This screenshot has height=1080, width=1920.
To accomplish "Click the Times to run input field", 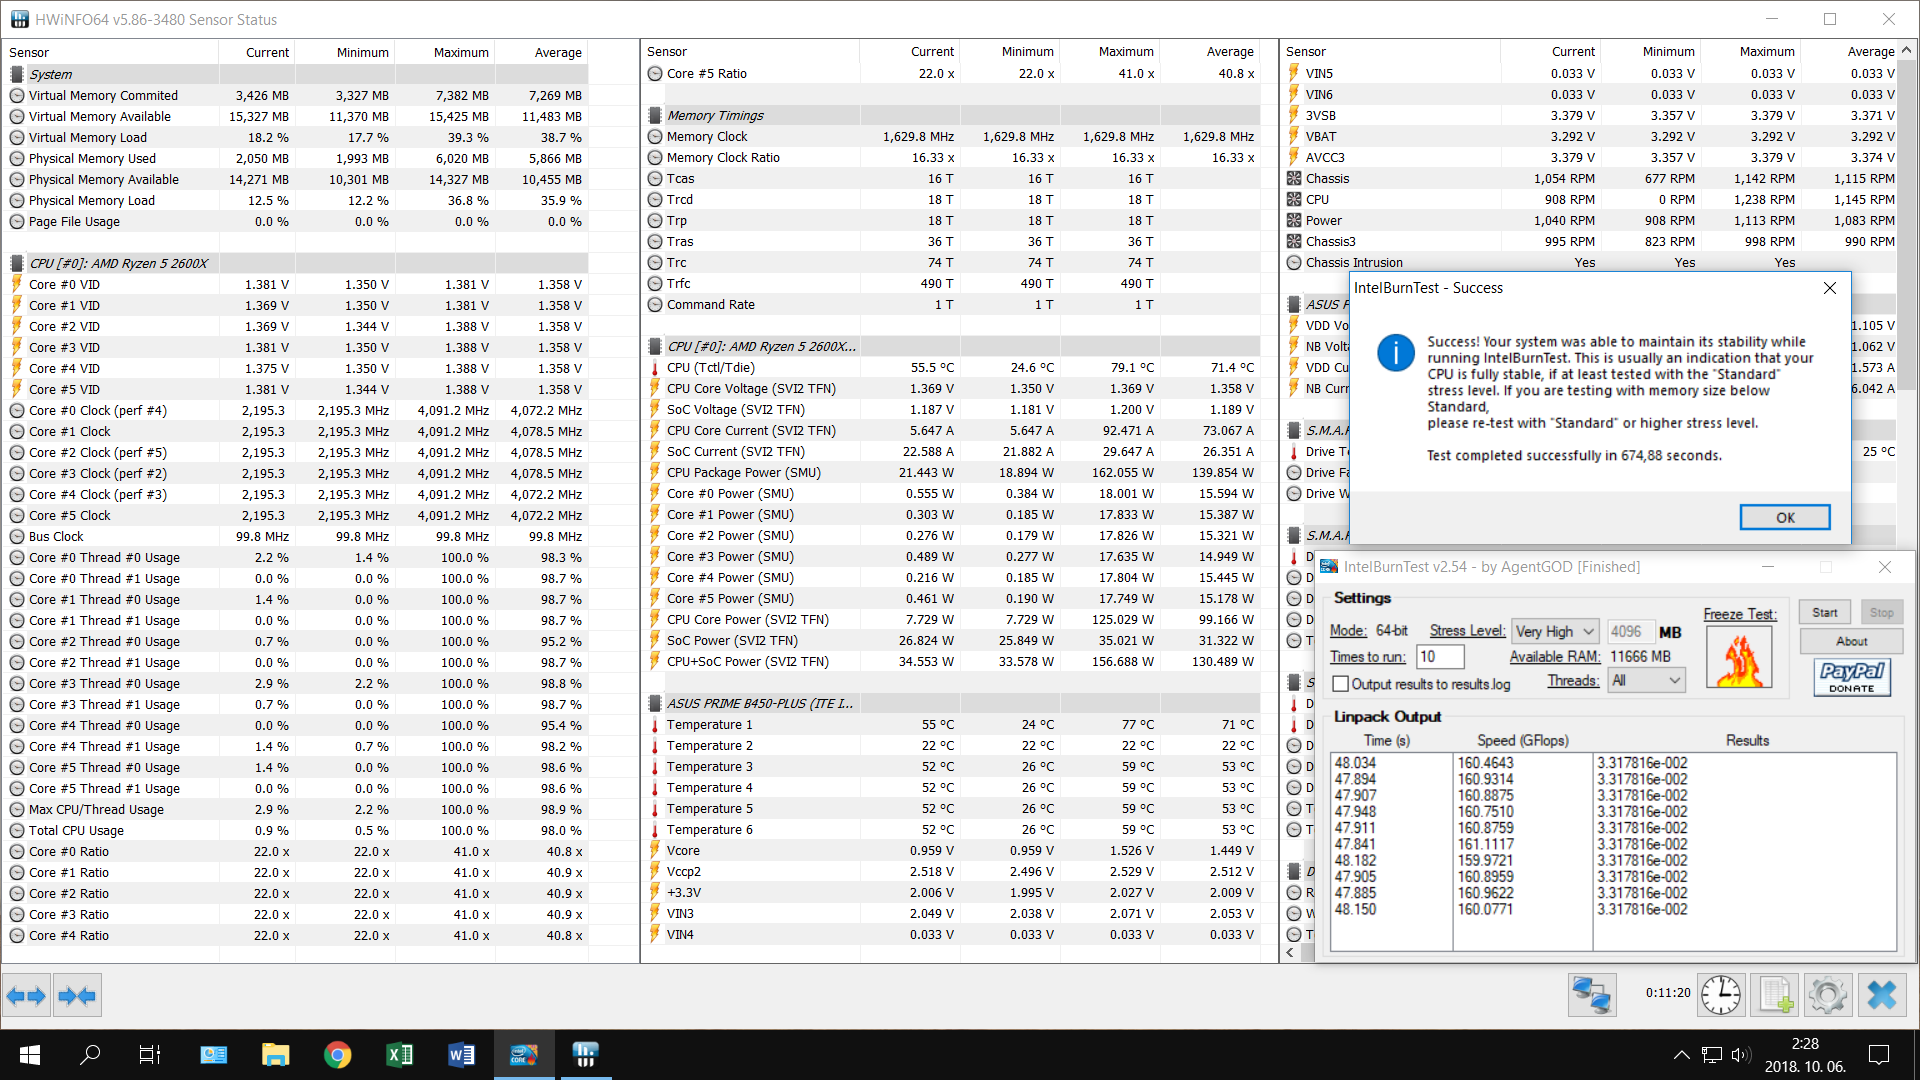I will point(1440,657).
